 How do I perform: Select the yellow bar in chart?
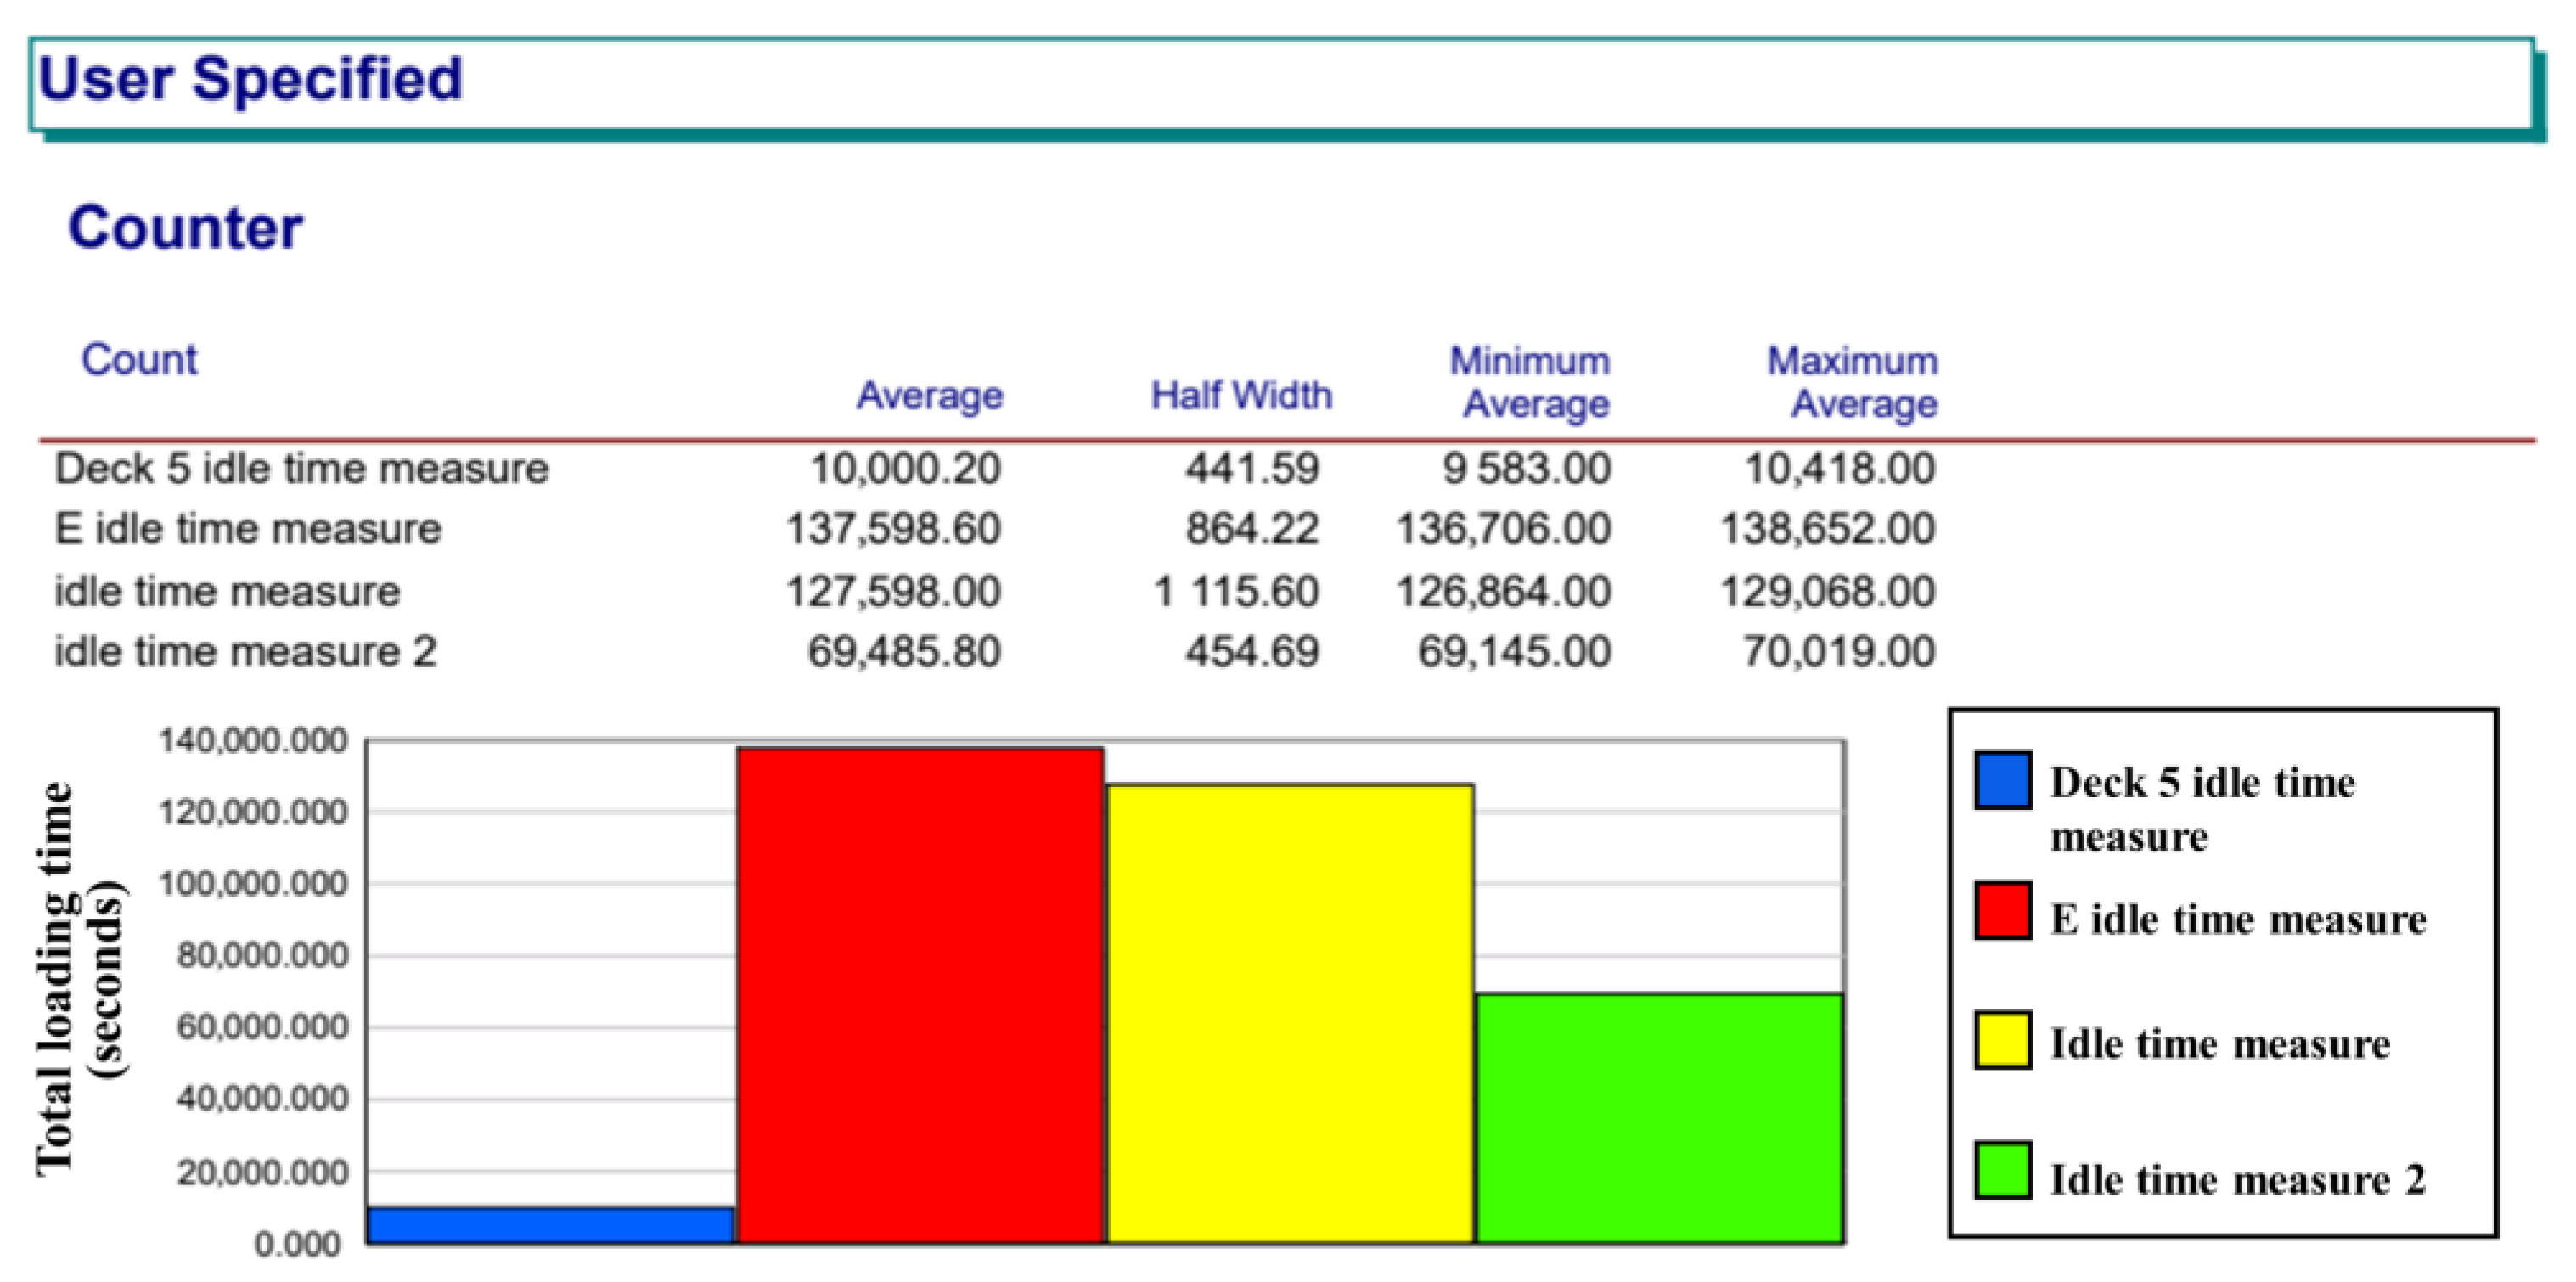pyautogui.click(x=1290, y=1013)
